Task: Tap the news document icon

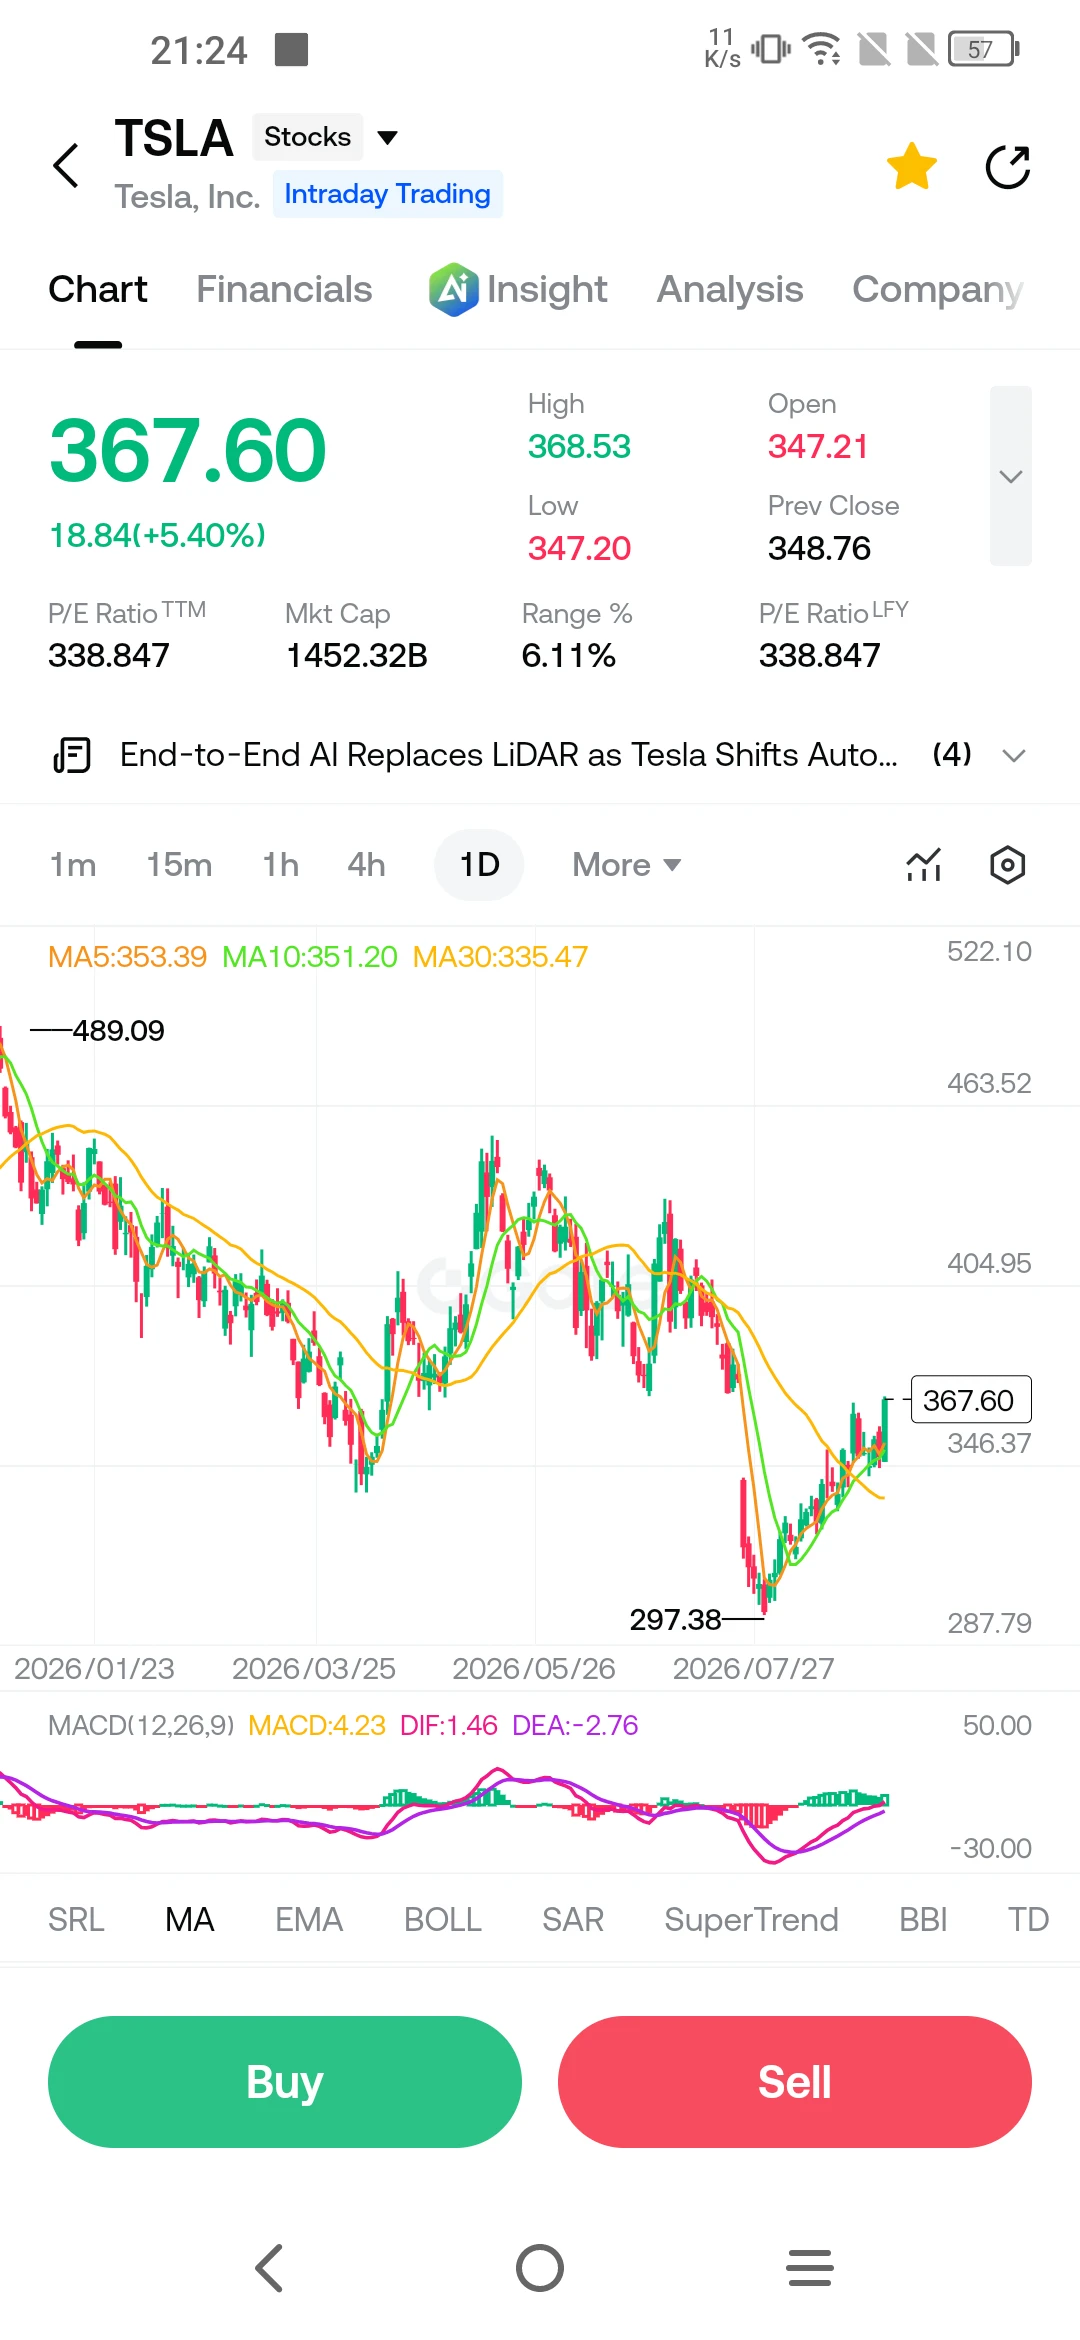Action: click(72, 755)
